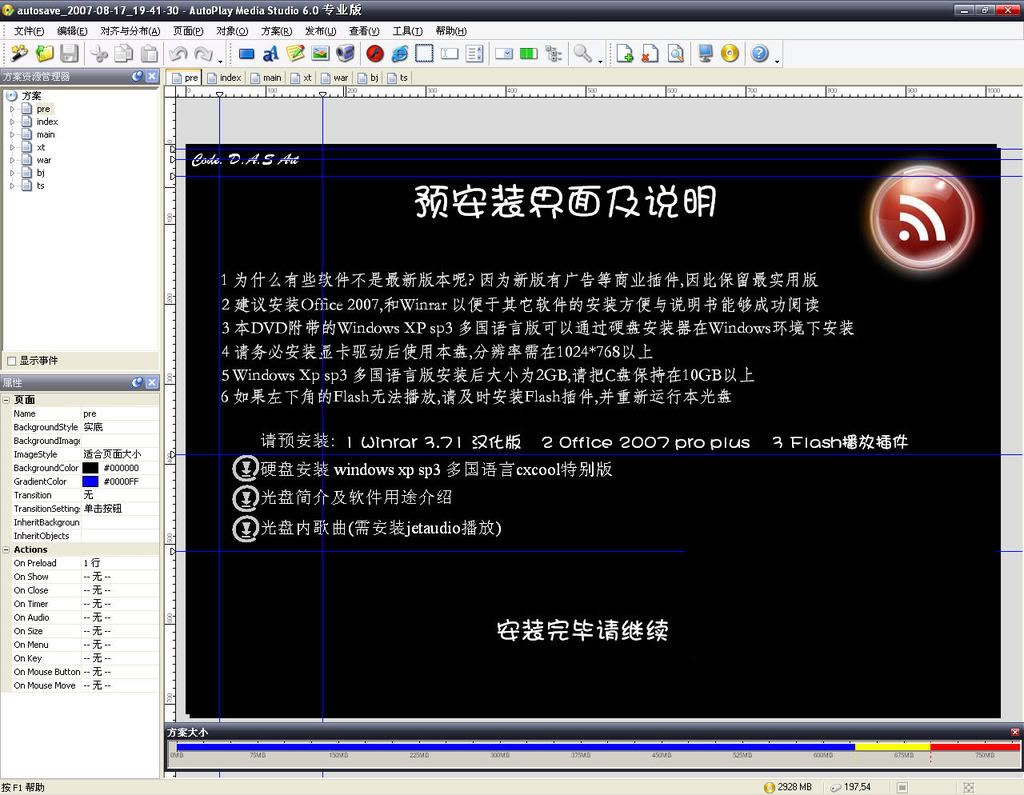Insert a listbox object
1024x795 pixels.
[x=475, y=54]
